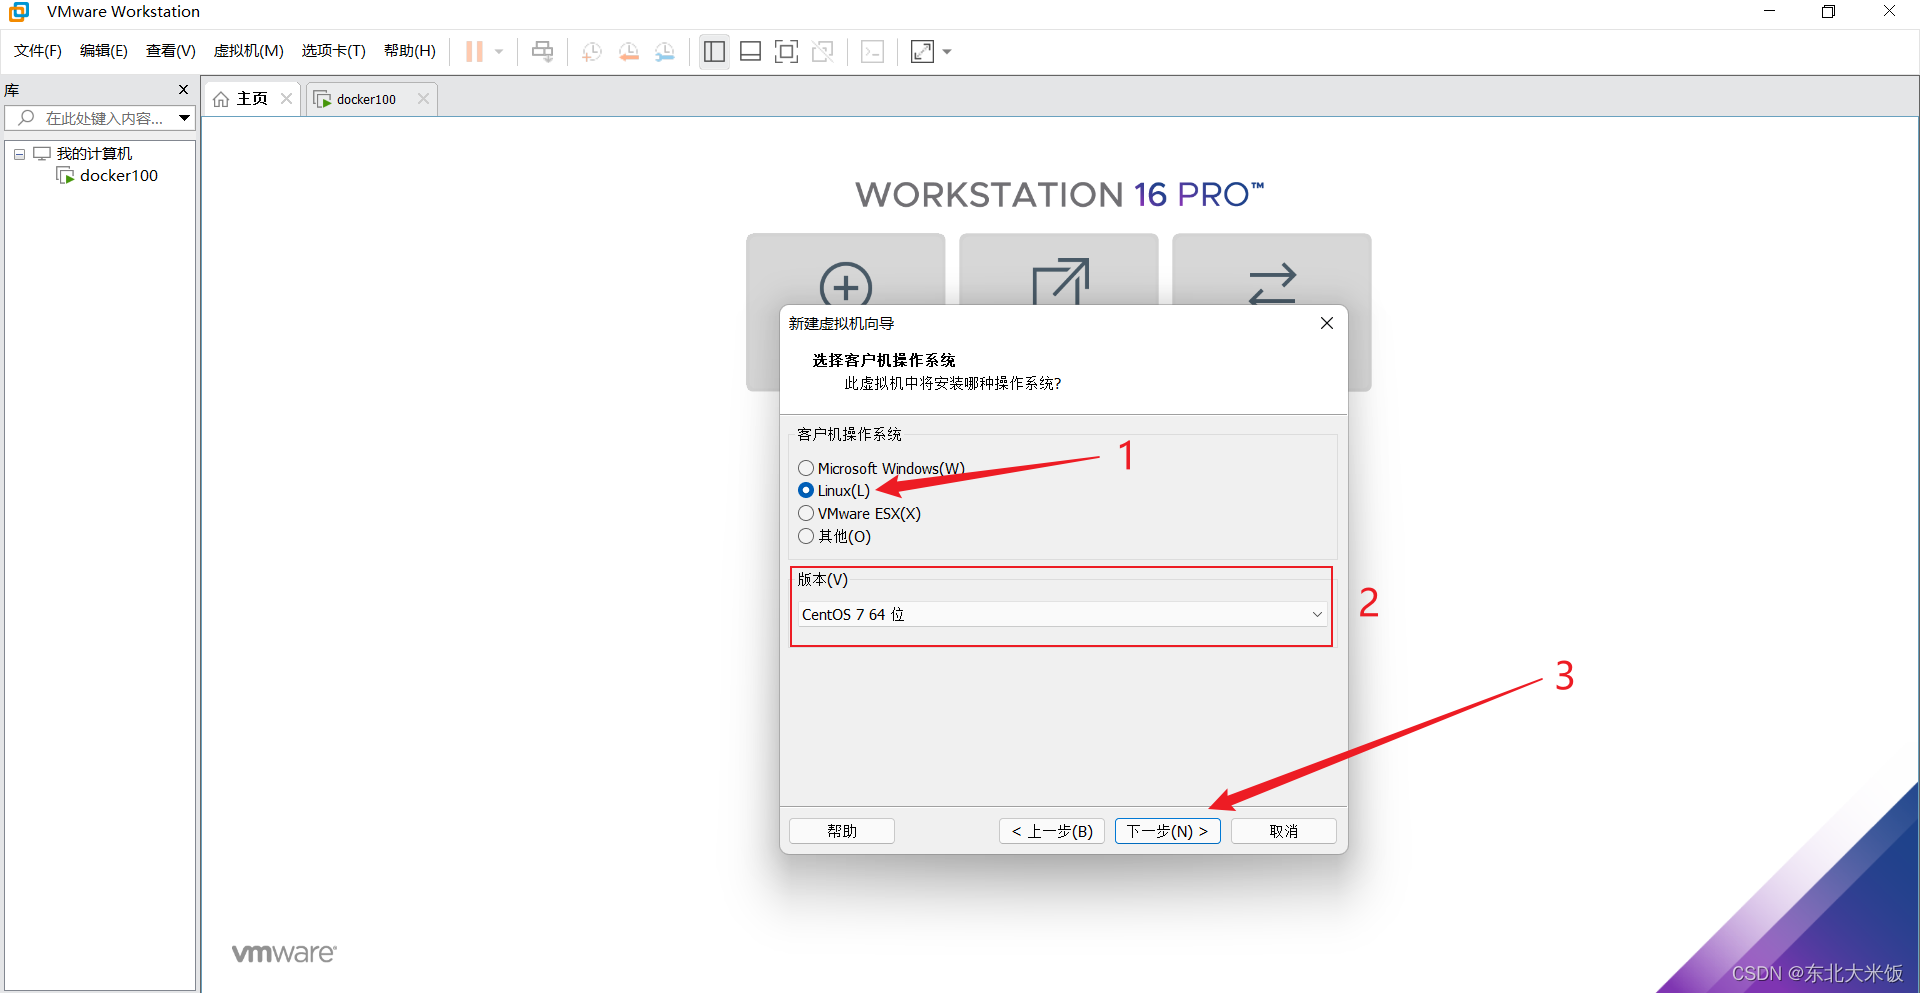The width and height of the screenshot is (1920, 993).
Task: Click the 下一步(N) next button
Action: (1168, 831)
